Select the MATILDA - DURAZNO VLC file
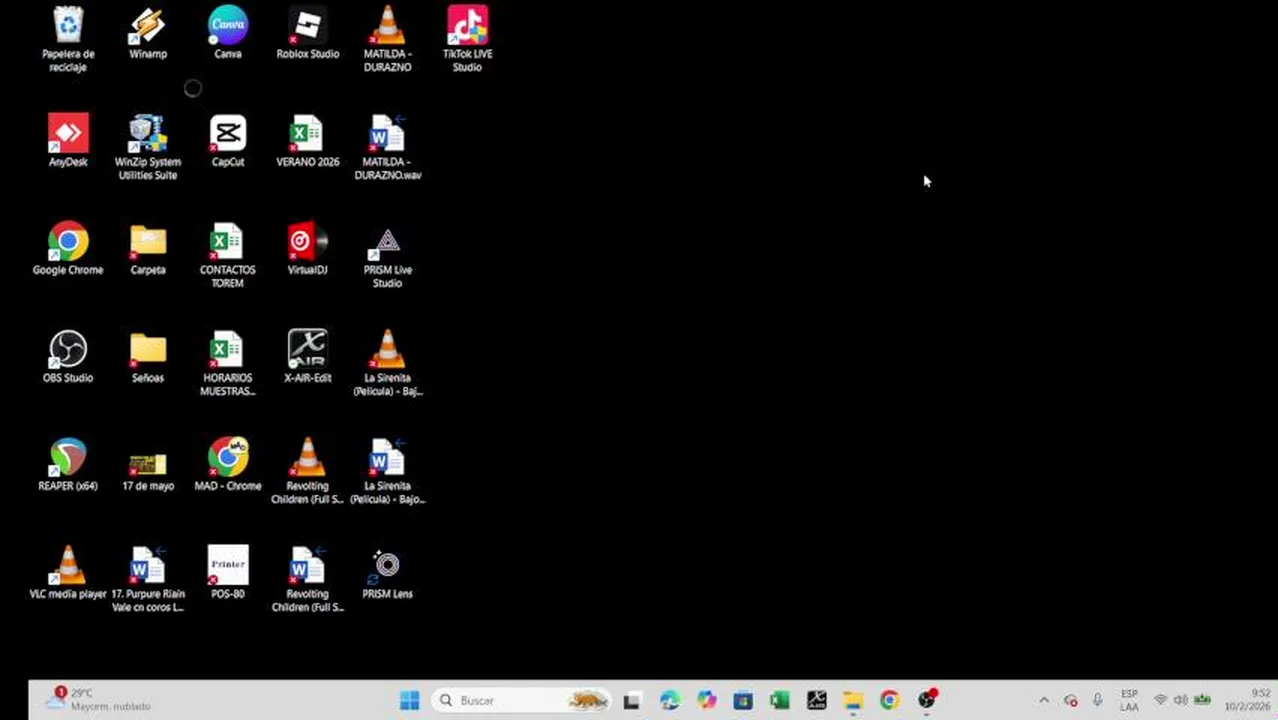Viewport: 1278px width, 720px height. [x=388, y=39]
